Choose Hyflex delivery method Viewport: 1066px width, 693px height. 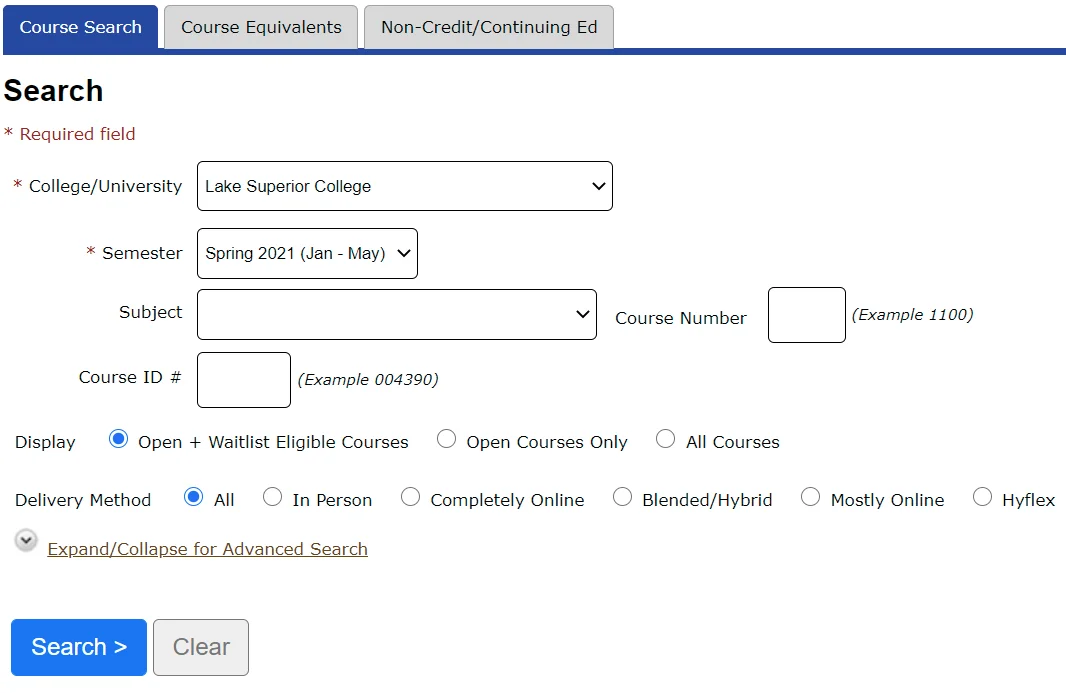point(982,497)
